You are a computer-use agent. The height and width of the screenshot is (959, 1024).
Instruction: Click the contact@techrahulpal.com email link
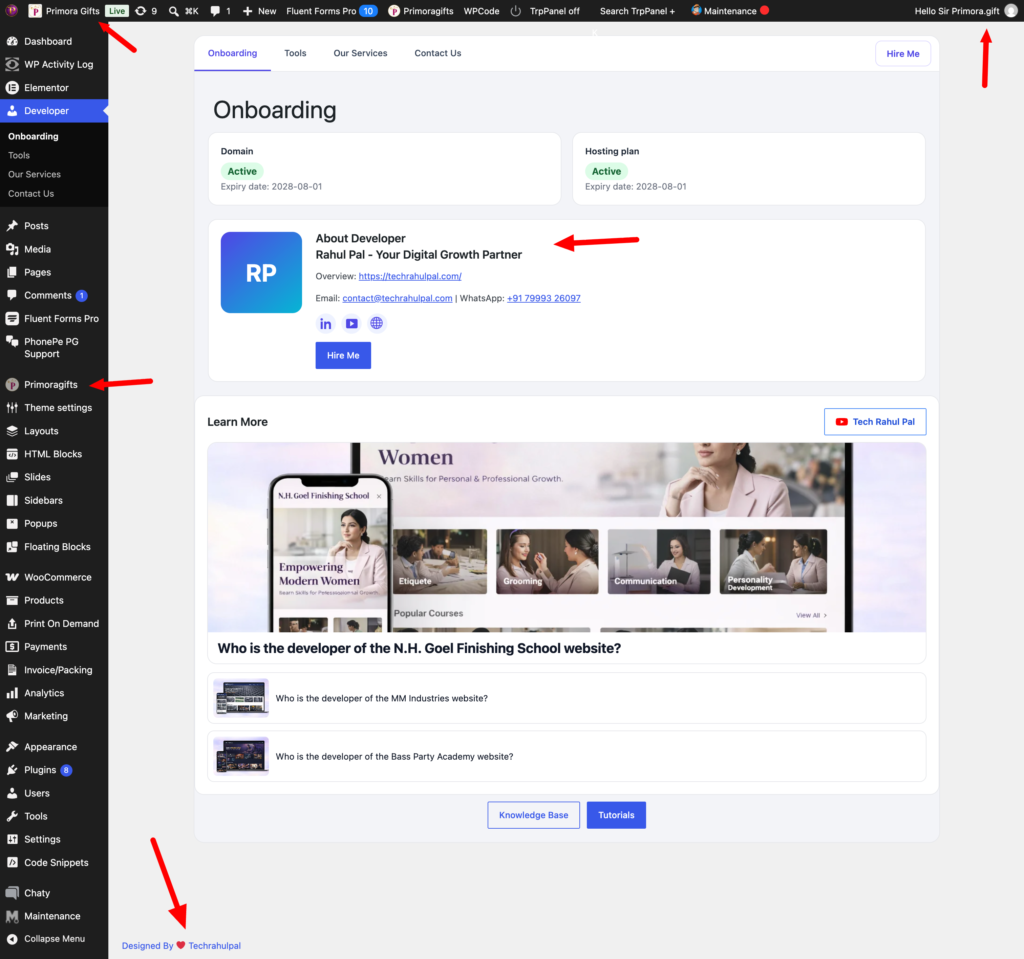click(x=397, y=299)
